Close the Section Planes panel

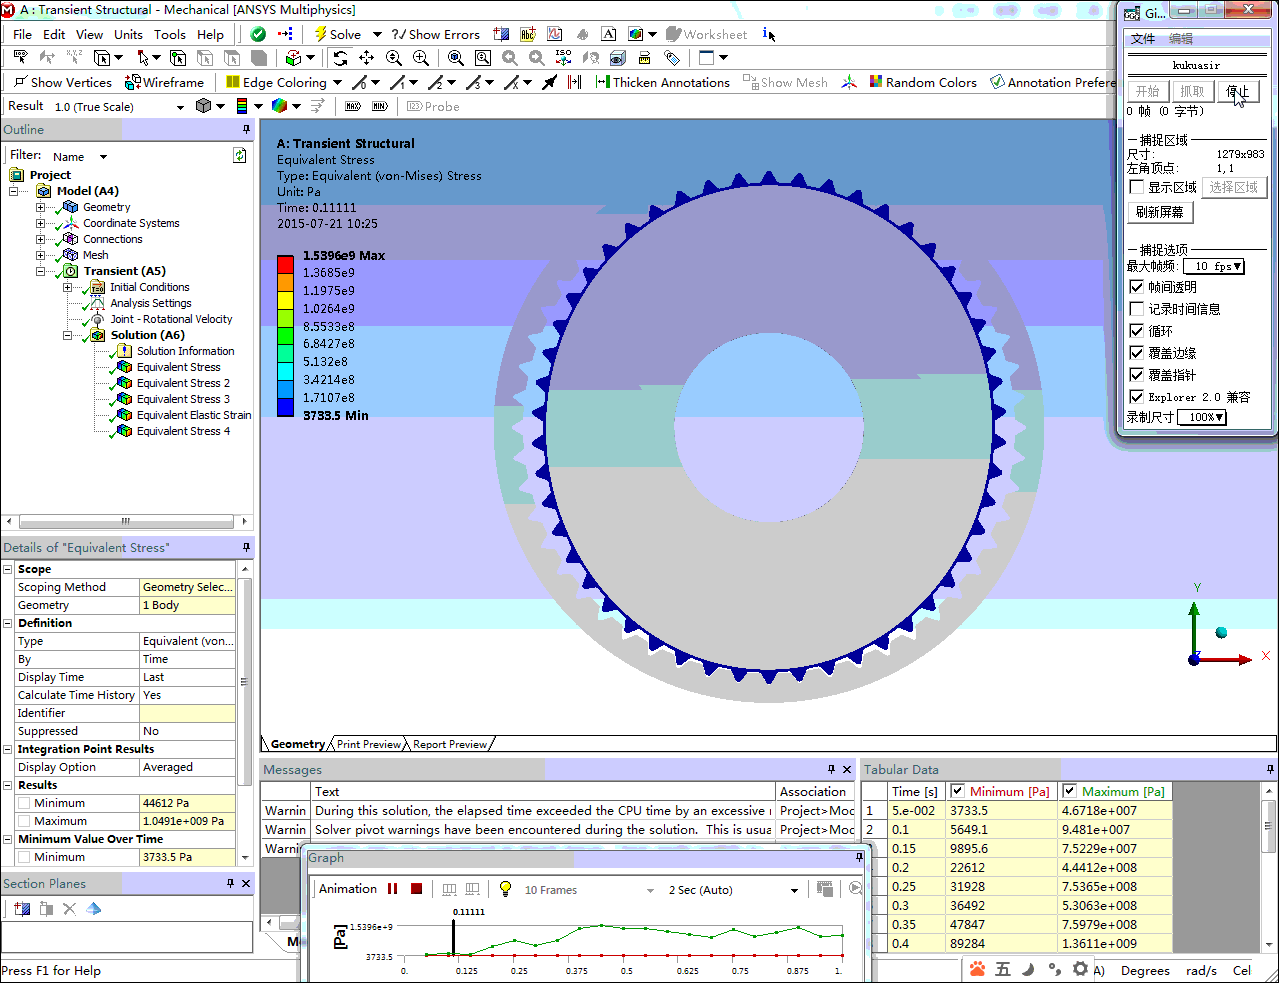pos(246,883)
